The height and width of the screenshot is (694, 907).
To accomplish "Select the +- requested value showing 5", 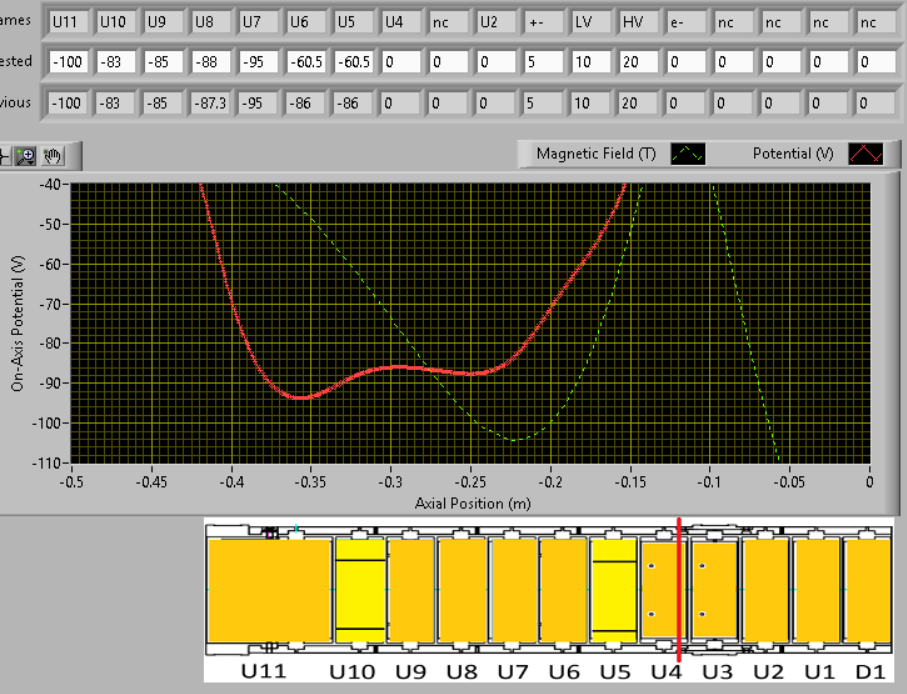I will [x=543, y=62].
